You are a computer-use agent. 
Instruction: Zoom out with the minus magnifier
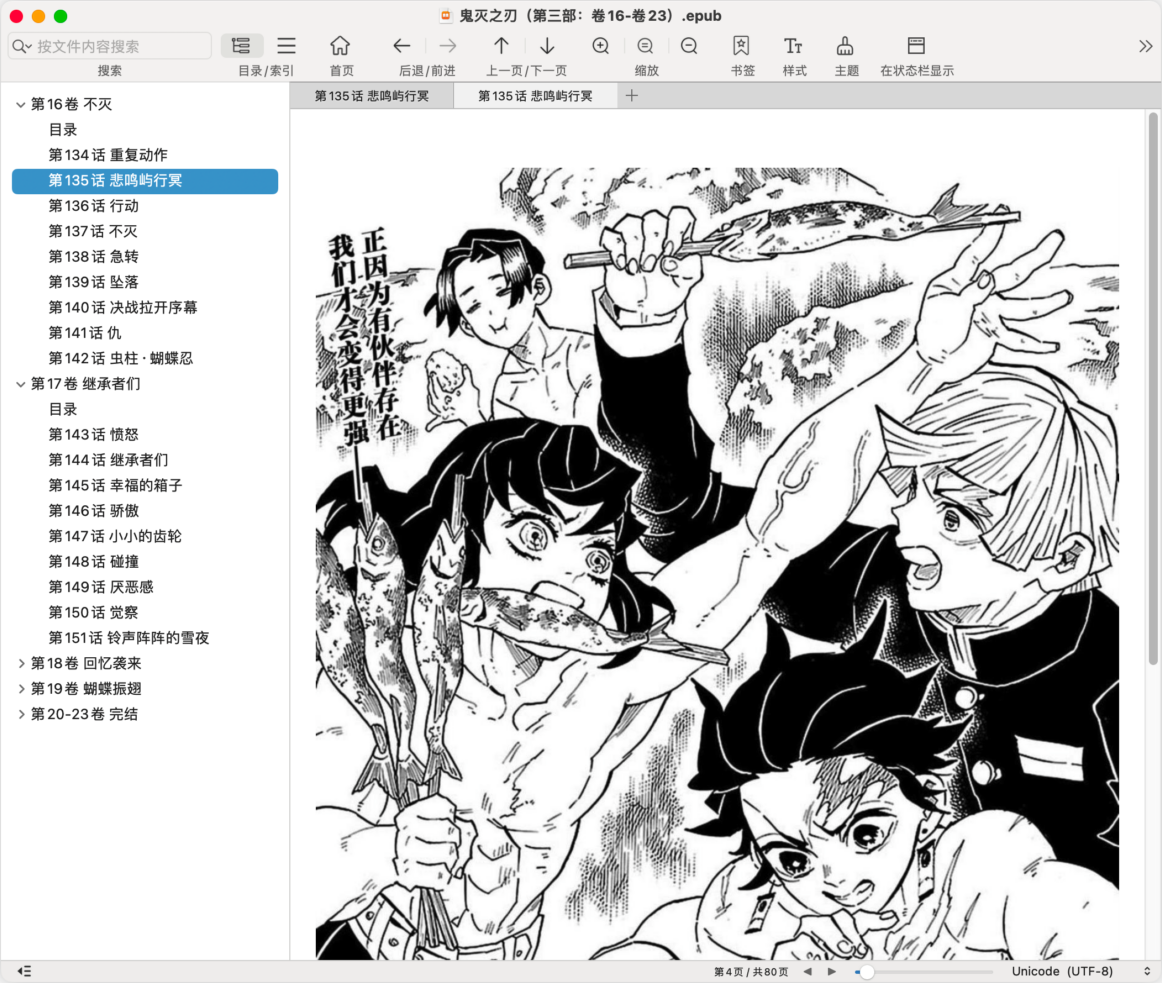coord(689,46)
